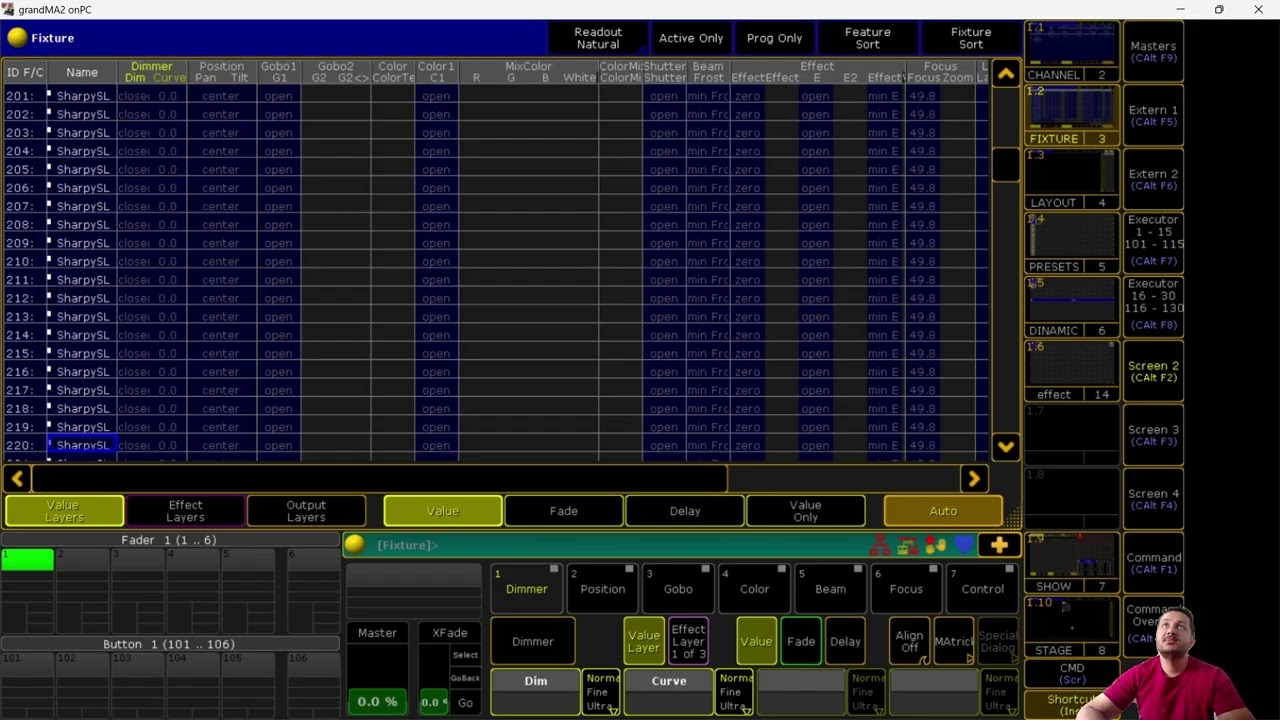Screen dimensions: 1280x720
Task: Open the PRESETS view thumbnail
Action: pos(1071,245)
